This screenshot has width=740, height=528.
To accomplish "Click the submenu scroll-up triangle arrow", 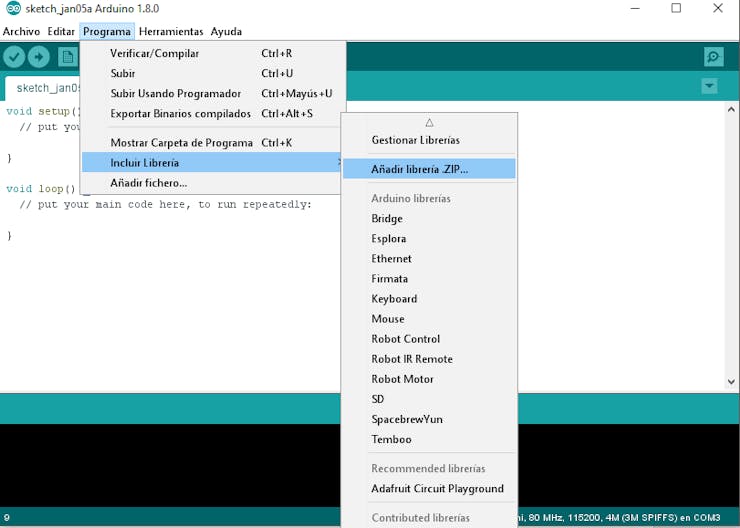I will [x=429, y=123].
